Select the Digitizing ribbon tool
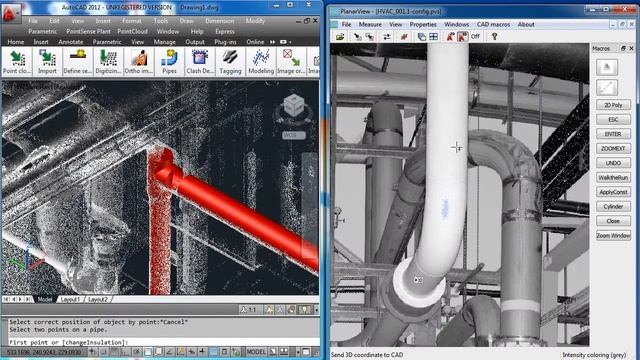Image resolution: width=640 pixels, height=360 pixels. (108, 62)
